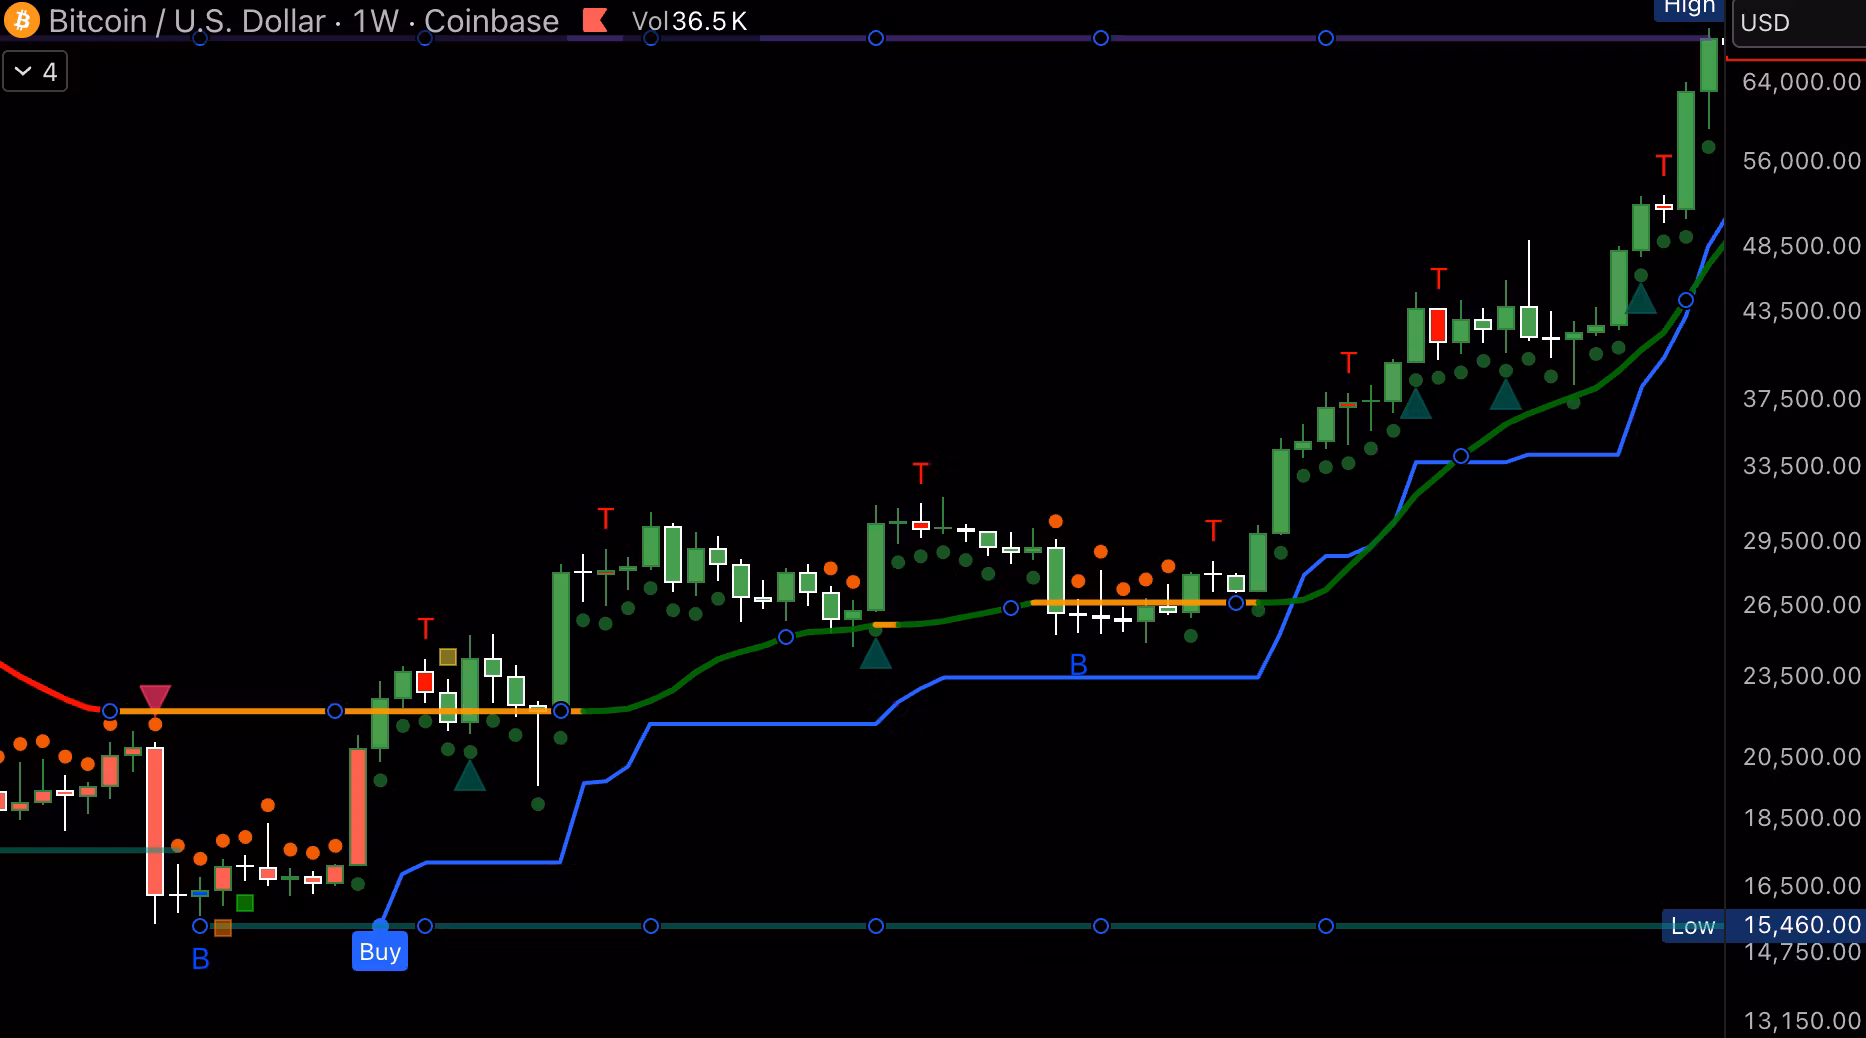The height and width of the screenshot is (1038, 1866).
Task: Click the Vol 36.5K volume reading
Action: pos(689,21)
